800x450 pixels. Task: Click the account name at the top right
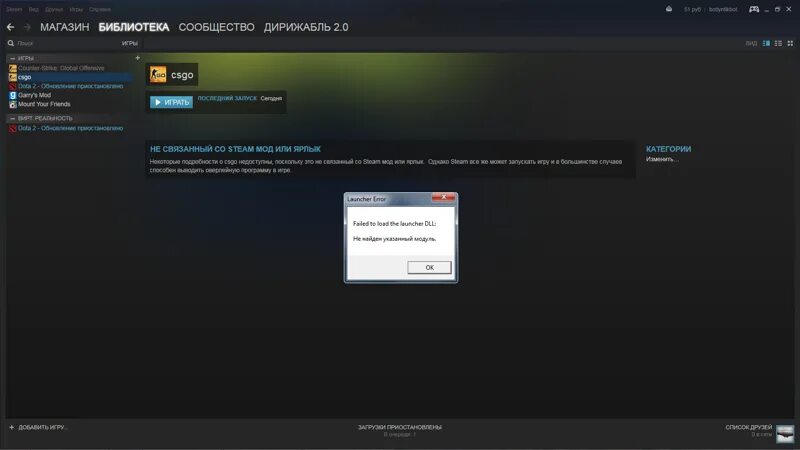pyautogui.click(x=723, y=9)
